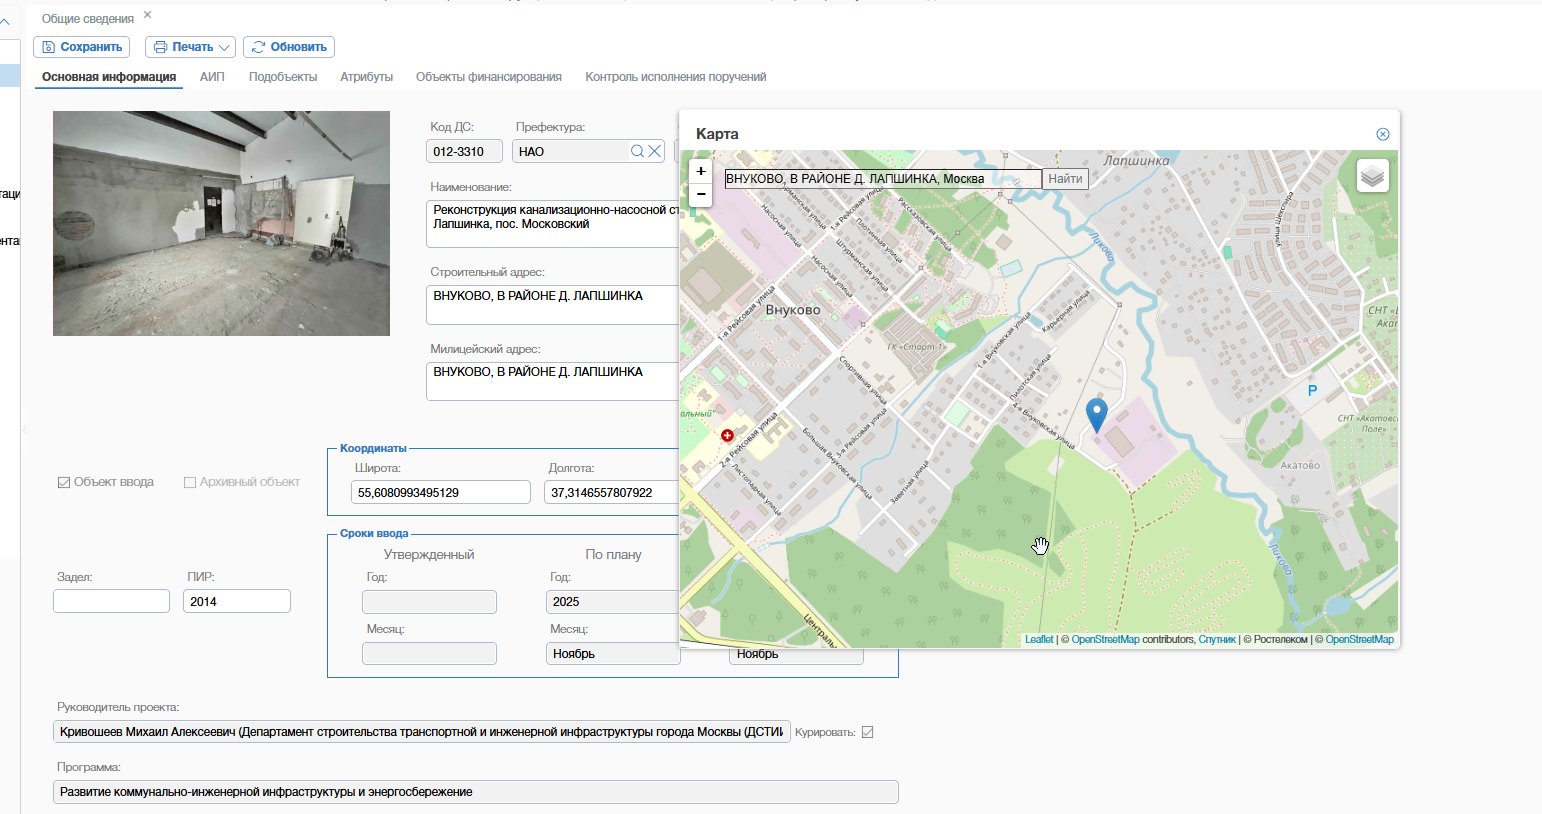Screen dimensions: 1542x814
Task: Close the Карта map panel
Action: click(x=1383, y=134)
